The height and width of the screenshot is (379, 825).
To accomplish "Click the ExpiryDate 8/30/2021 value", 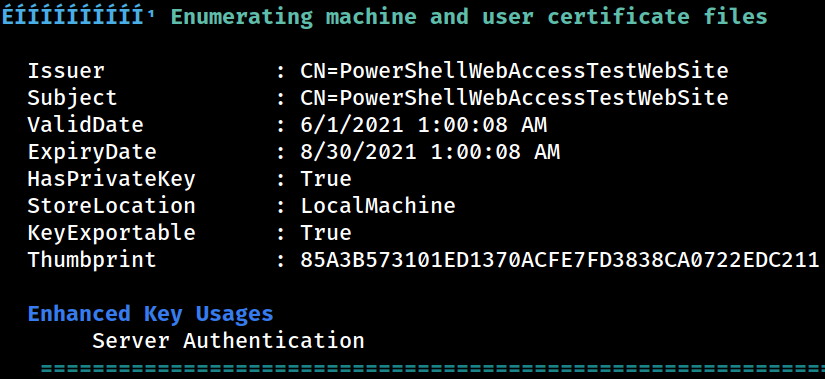I will coord(430,152).
